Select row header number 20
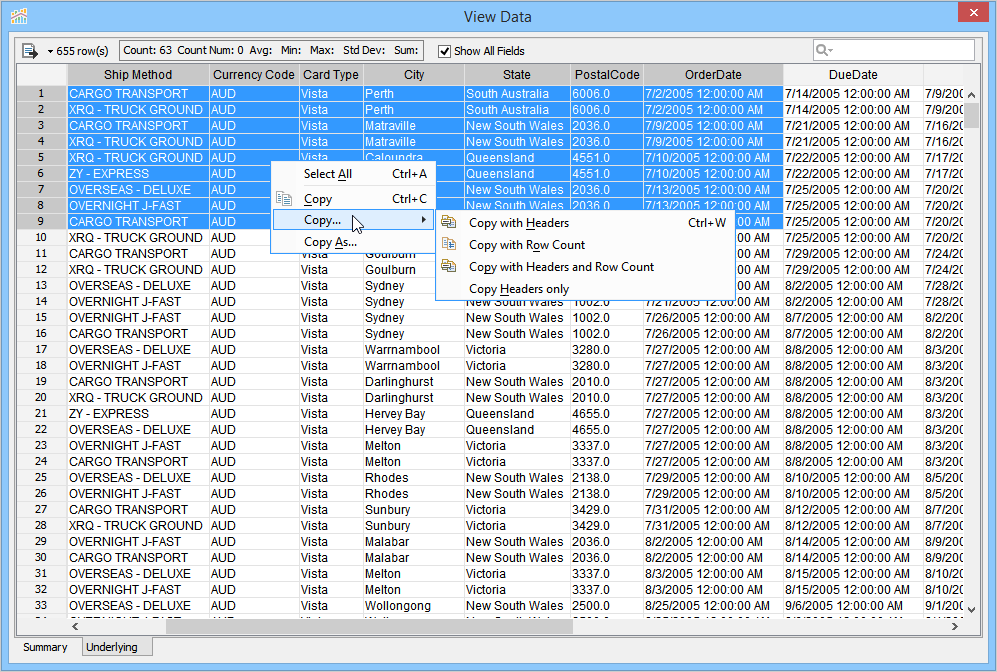997x672 pixels. pos(41,397)
